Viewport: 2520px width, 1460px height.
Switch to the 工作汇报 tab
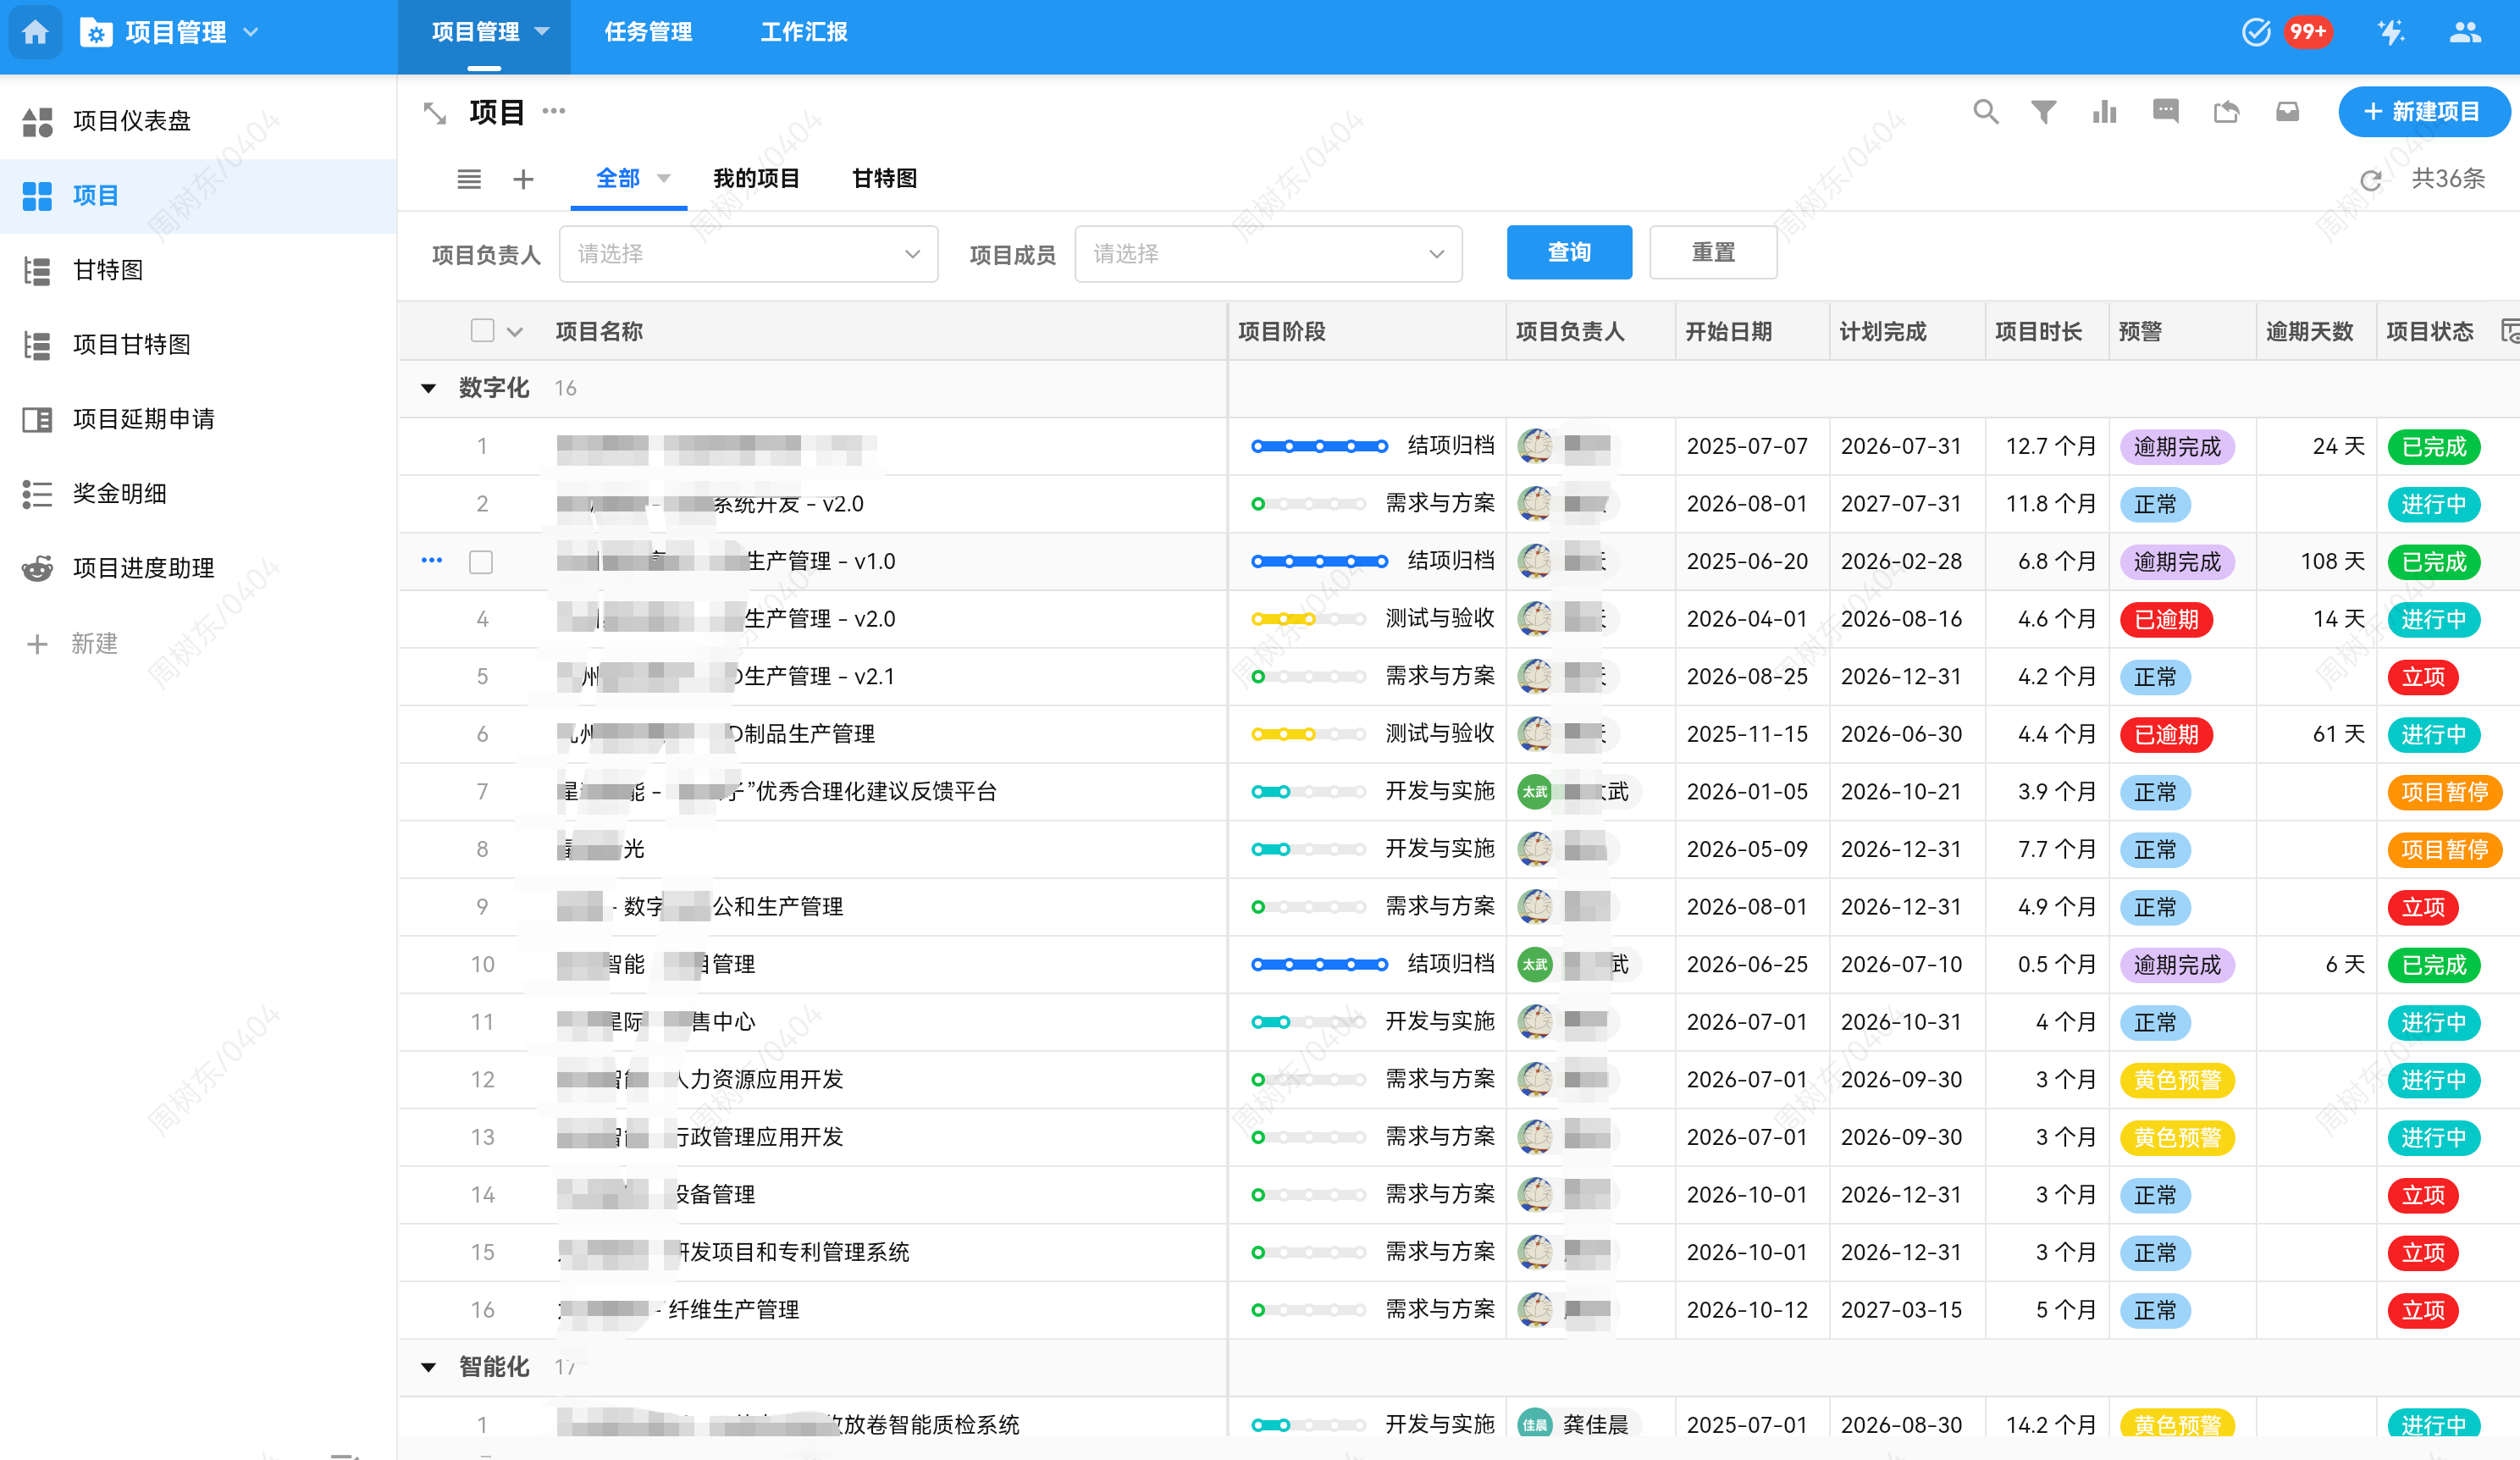click(x=804, y=32)
